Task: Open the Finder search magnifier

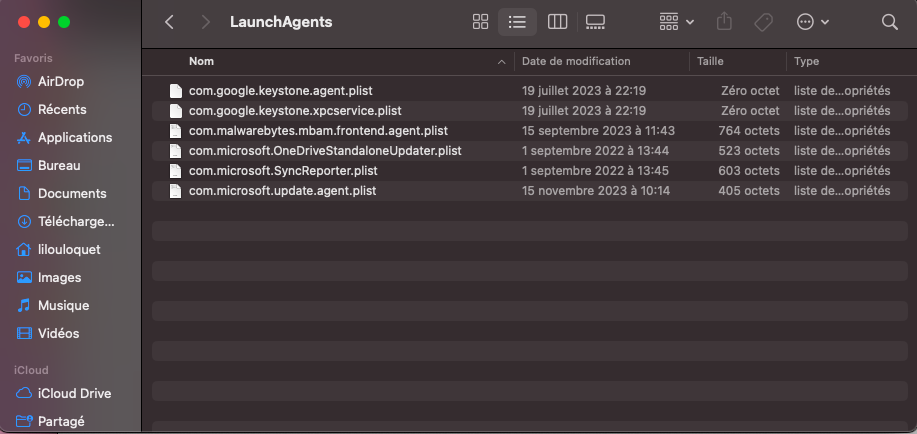Action: click(x=890, y=22)
